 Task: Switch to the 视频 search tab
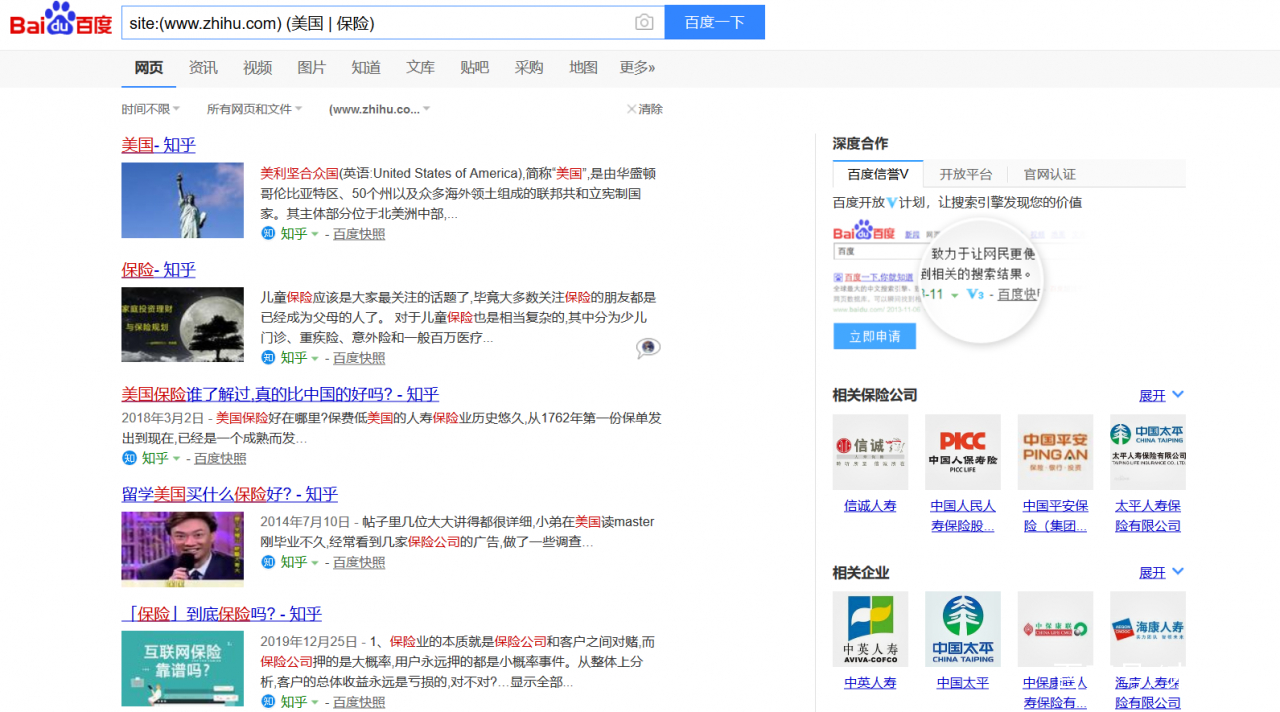257,67
